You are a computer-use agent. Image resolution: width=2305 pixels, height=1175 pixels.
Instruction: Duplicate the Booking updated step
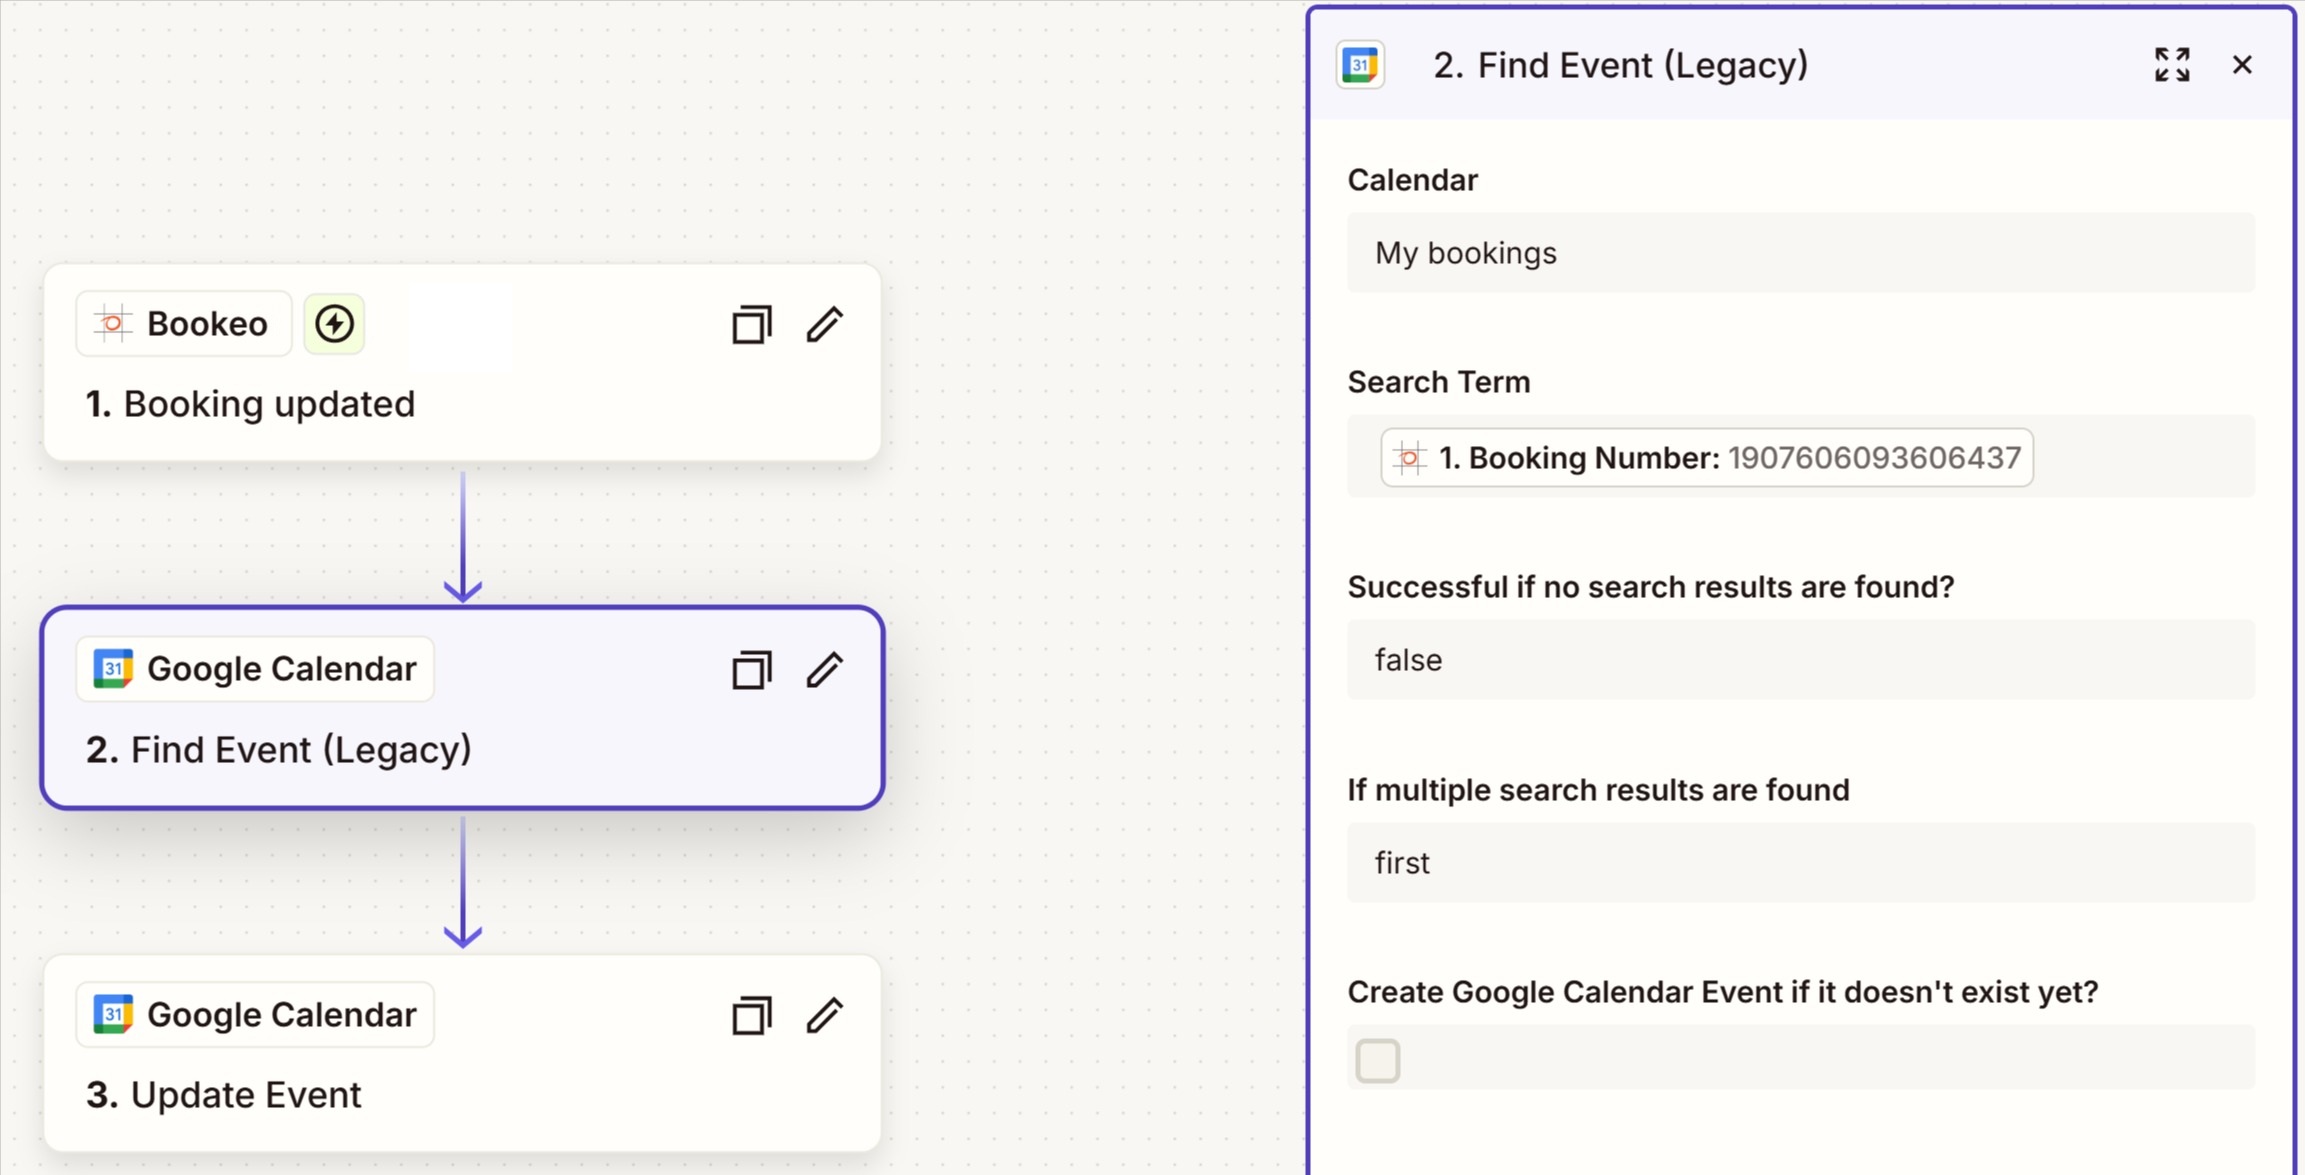point(751,324)
